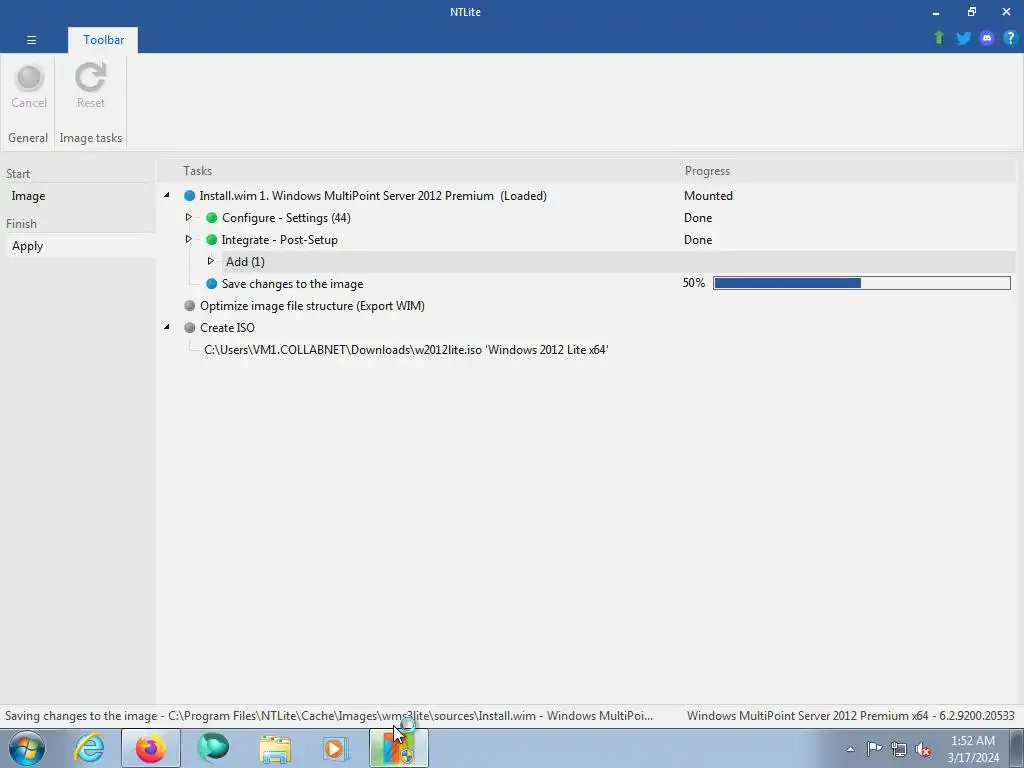Image resolution: width=1024 pixels, height=768 pixels.
Task: Open the Twitter link icon
Action: click(x=963, y=38)
